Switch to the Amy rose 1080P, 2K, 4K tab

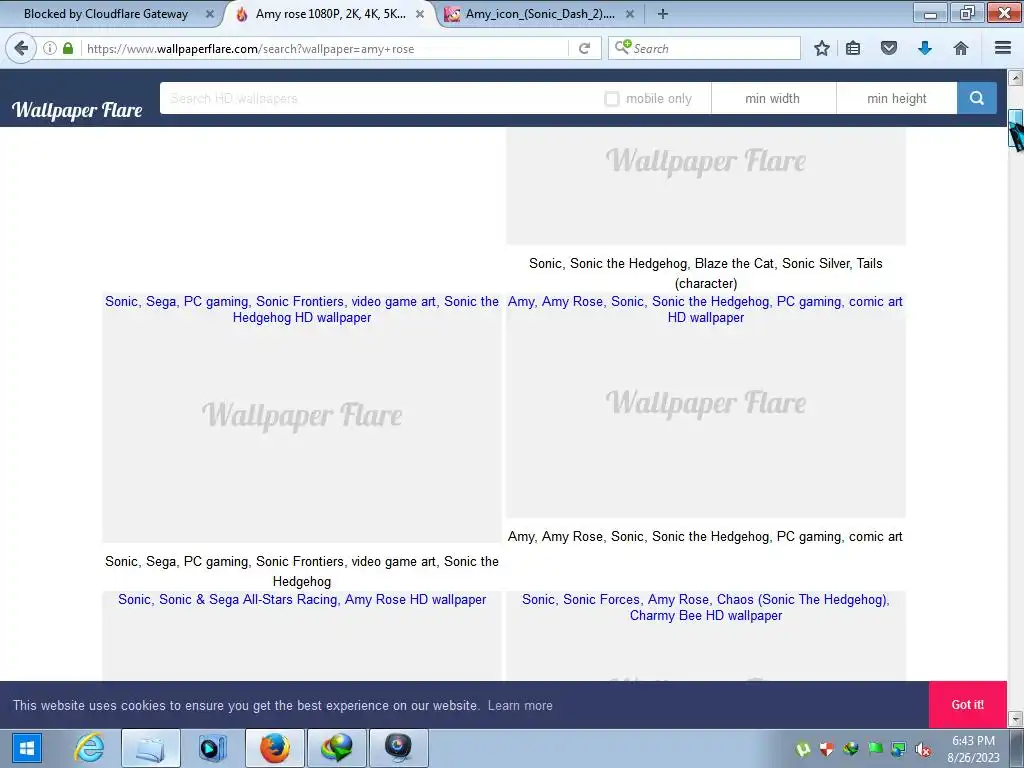coord(330,14)
